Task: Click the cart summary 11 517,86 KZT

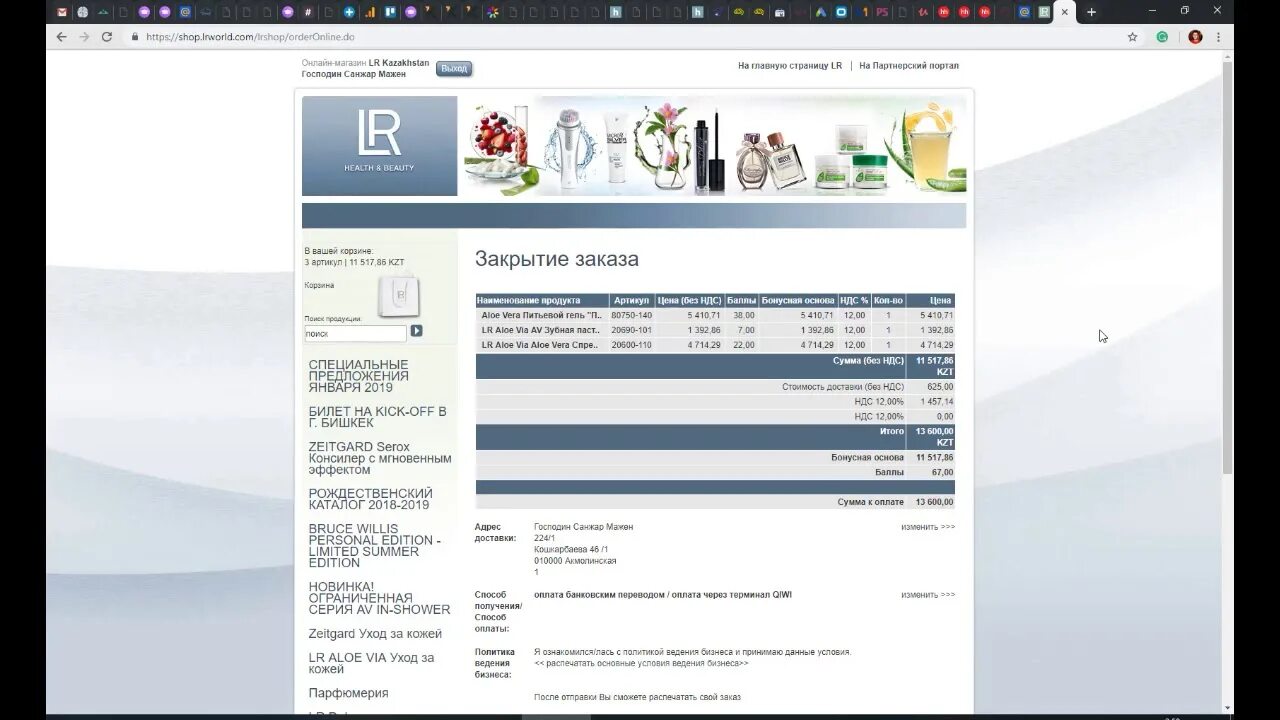Action: (x=377, y=262)
